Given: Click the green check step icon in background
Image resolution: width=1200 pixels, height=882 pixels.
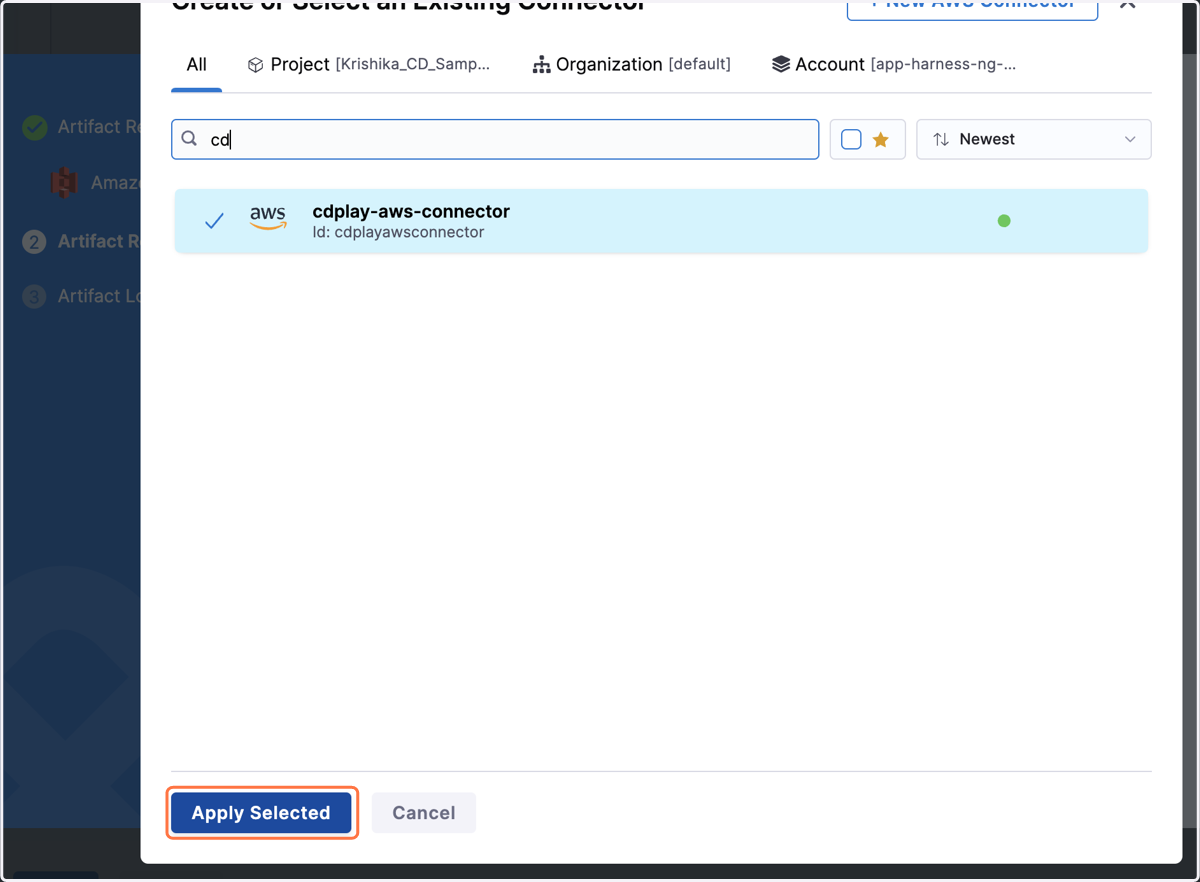Looking at the screenshot, I should (35, 127).
